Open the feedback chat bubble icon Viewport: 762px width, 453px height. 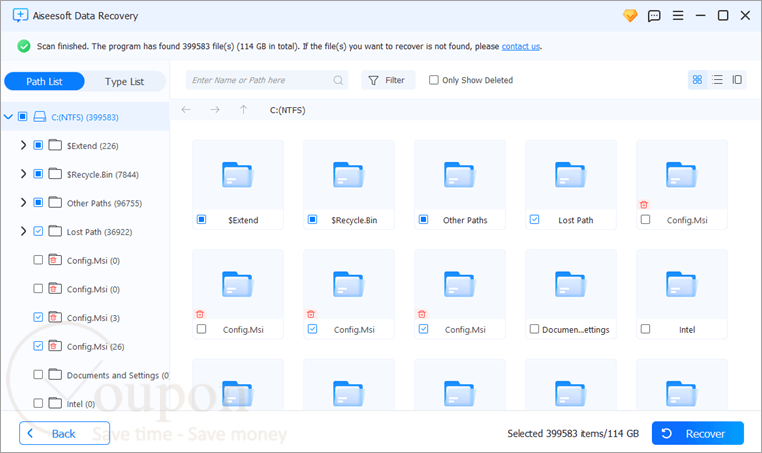coord(654,16)
